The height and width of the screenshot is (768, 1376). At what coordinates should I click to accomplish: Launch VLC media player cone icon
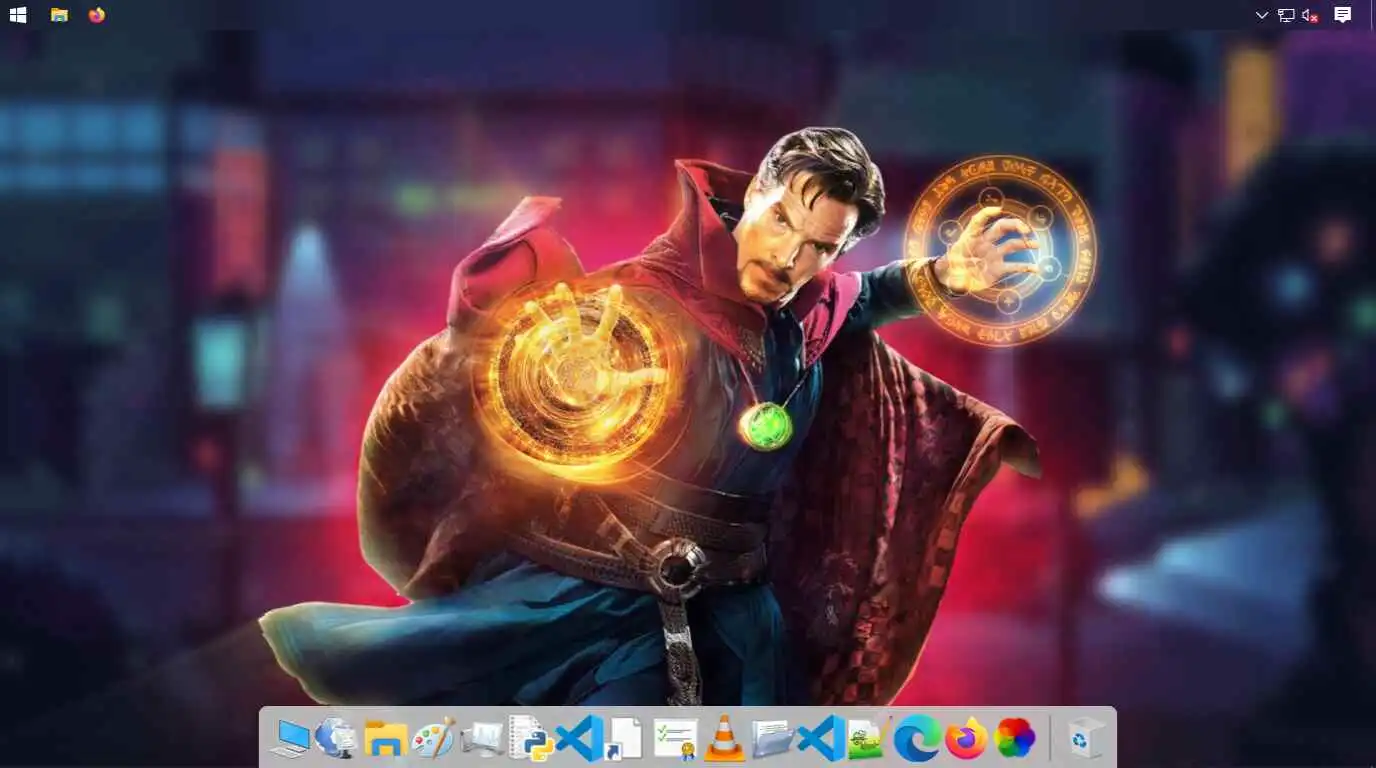[724, 739]
